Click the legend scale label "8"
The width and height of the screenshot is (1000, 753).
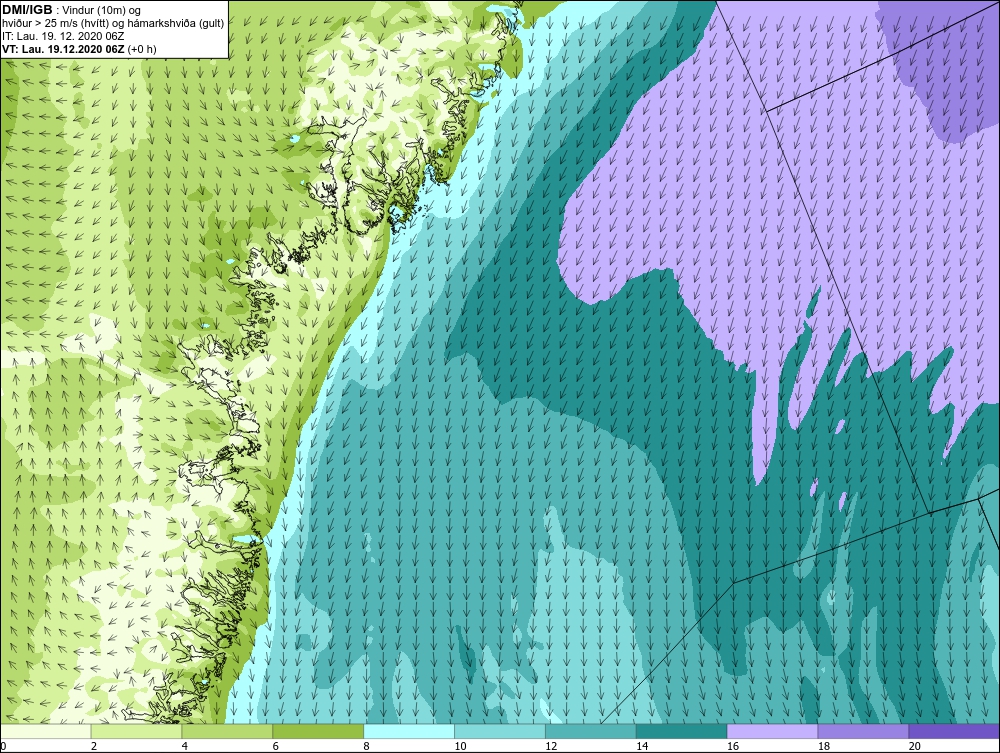pyautogui.click(x=367, y=746)
